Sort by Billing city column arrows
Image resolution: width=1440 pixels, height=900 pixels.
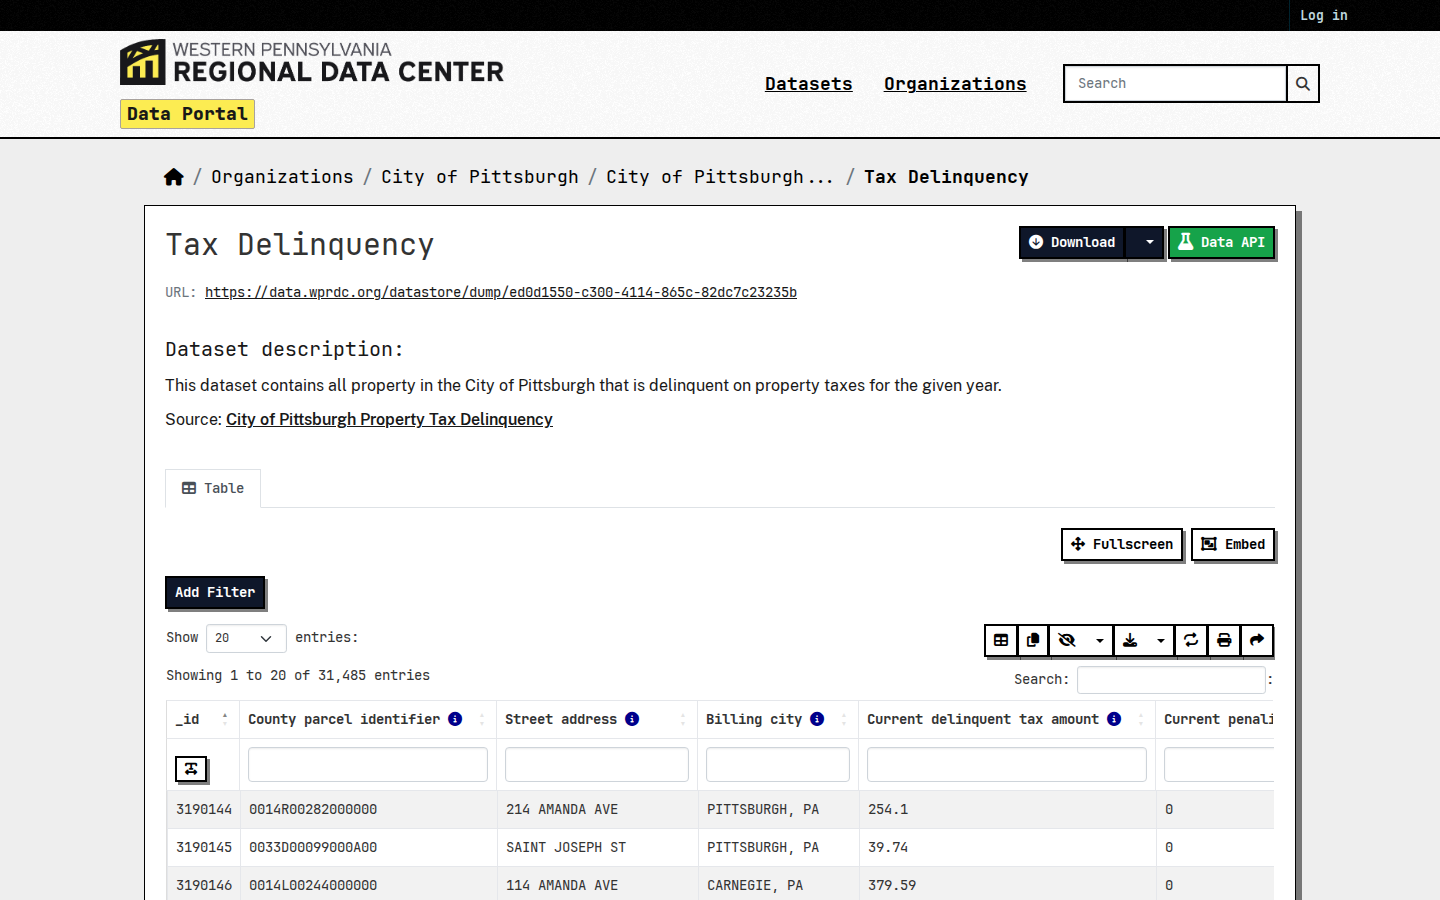coord(844,719)
